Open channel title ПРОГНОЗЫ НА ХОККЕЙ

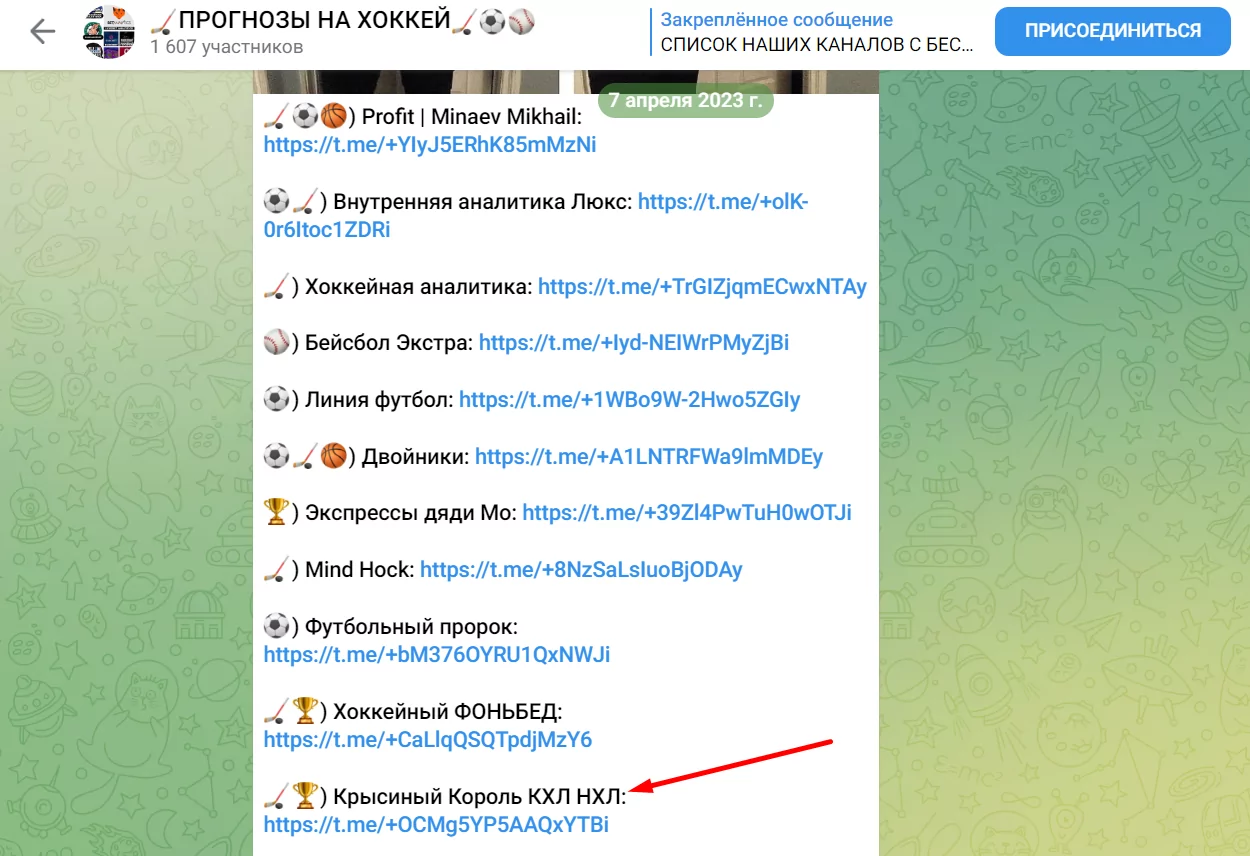pyautogui.click(x=342, y=21)
